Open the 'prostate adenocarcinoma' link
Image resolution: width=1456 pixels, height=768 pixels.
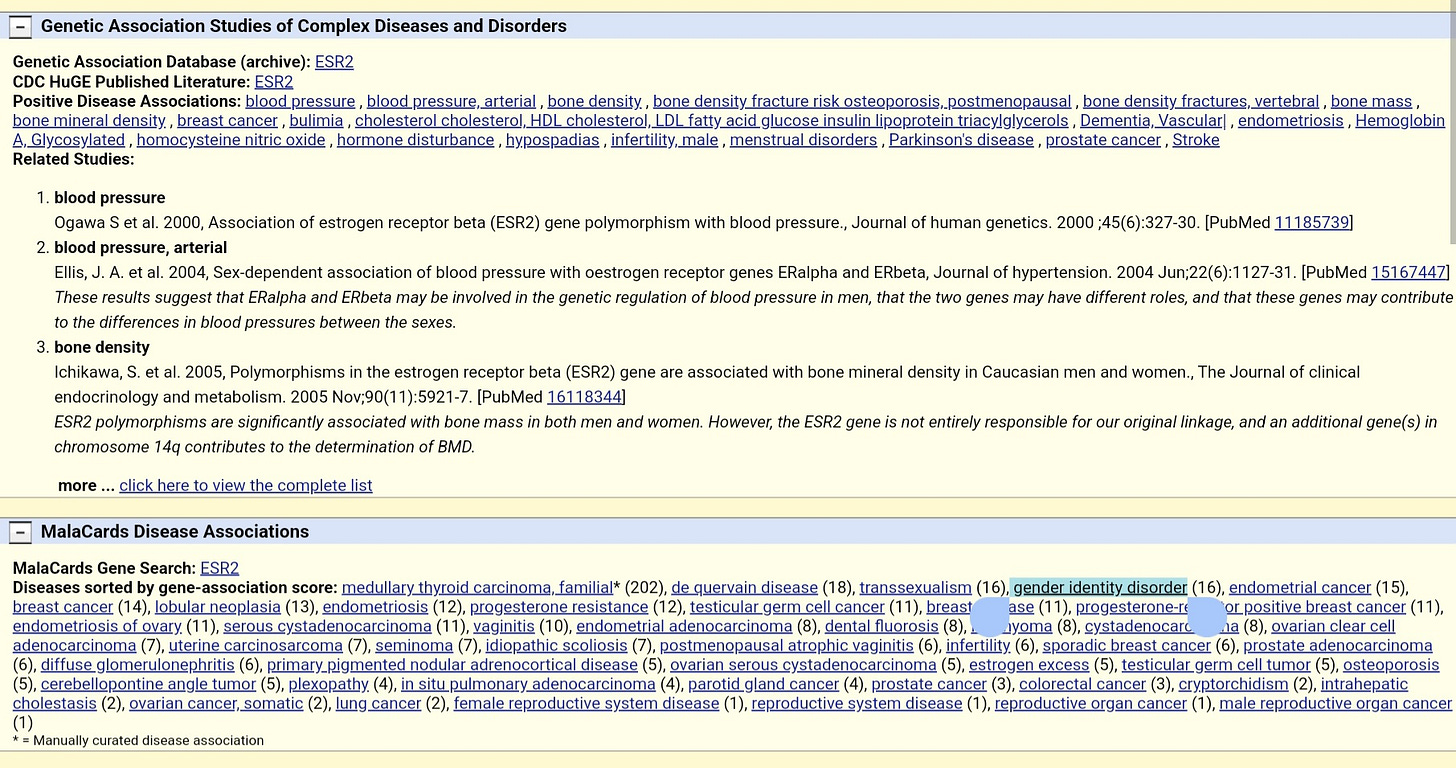point(1338,646)
